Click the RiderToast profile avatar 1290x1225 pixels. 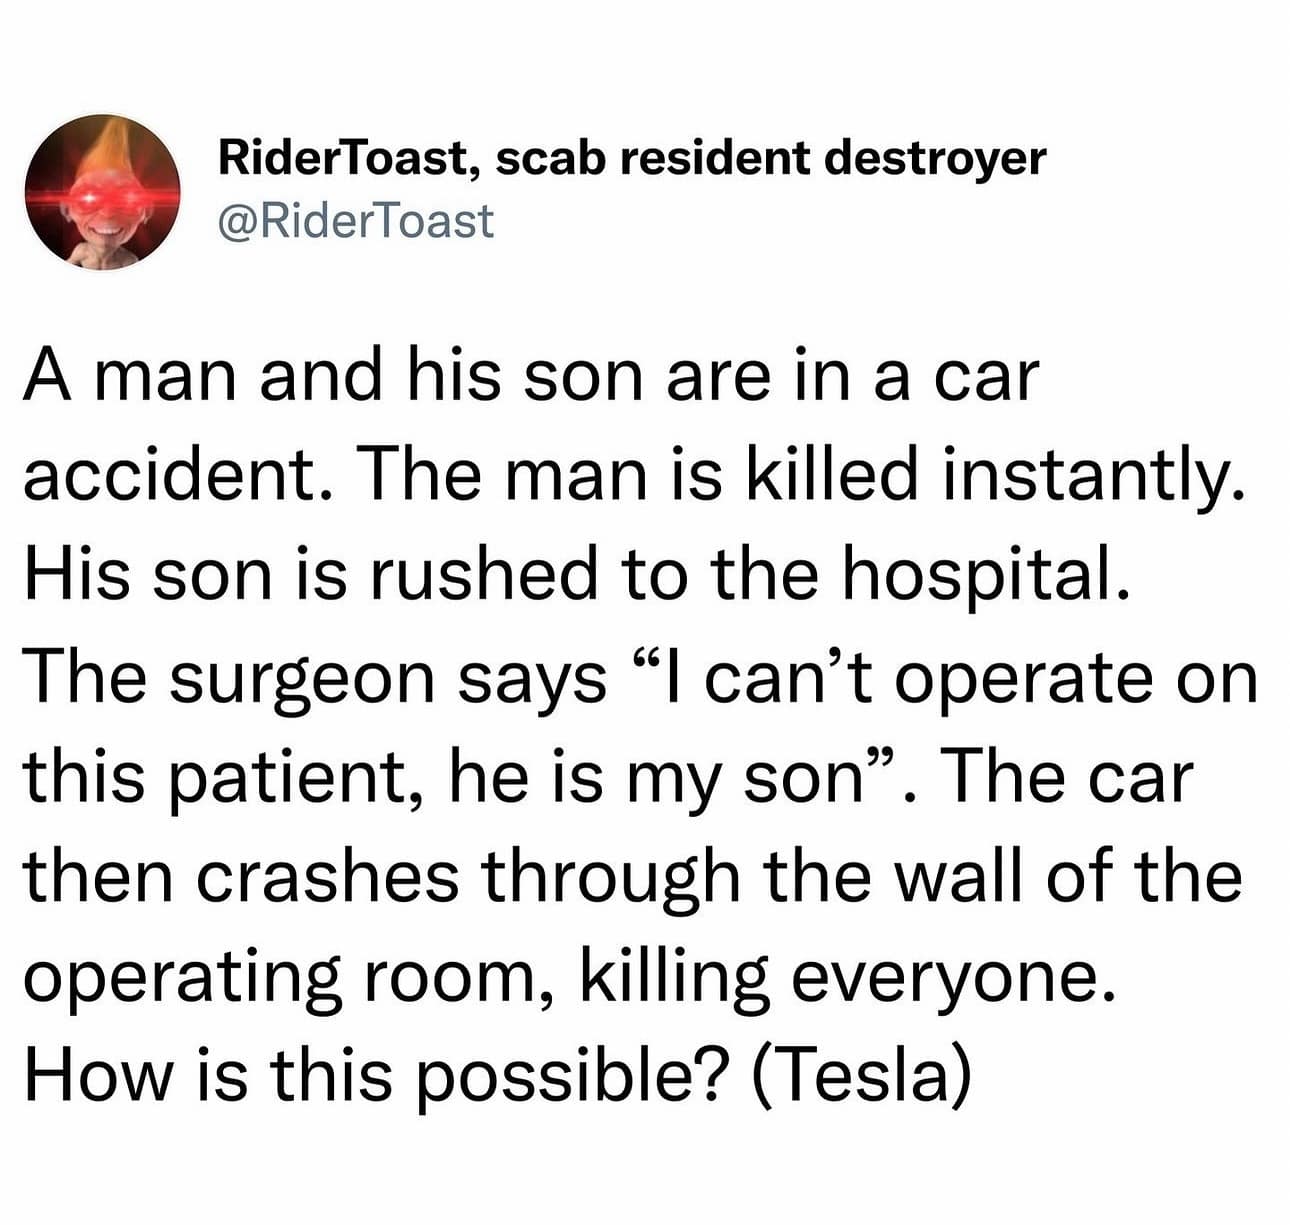[x=101, y=190]
